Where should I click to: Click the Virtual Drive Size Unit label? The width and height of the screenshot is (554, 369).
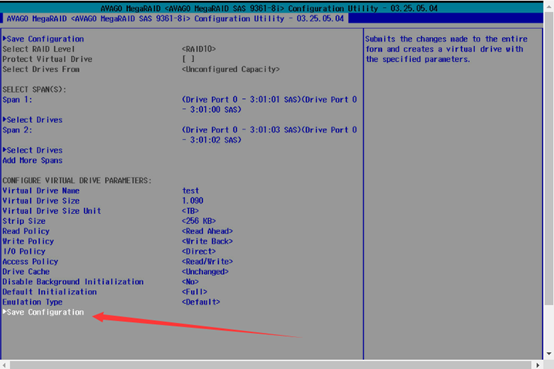[x=52, y=211]
